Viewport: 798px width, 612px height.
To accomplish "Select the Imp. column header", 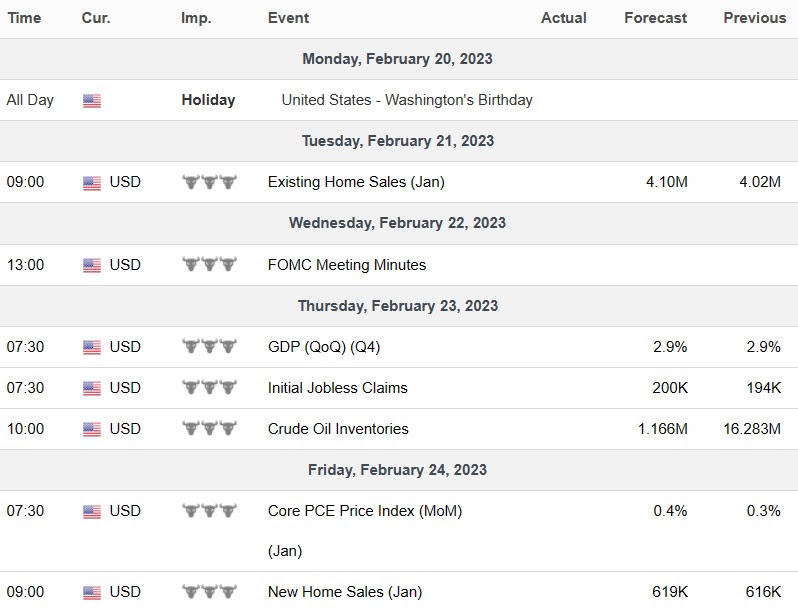I will (x=196, y=18).
